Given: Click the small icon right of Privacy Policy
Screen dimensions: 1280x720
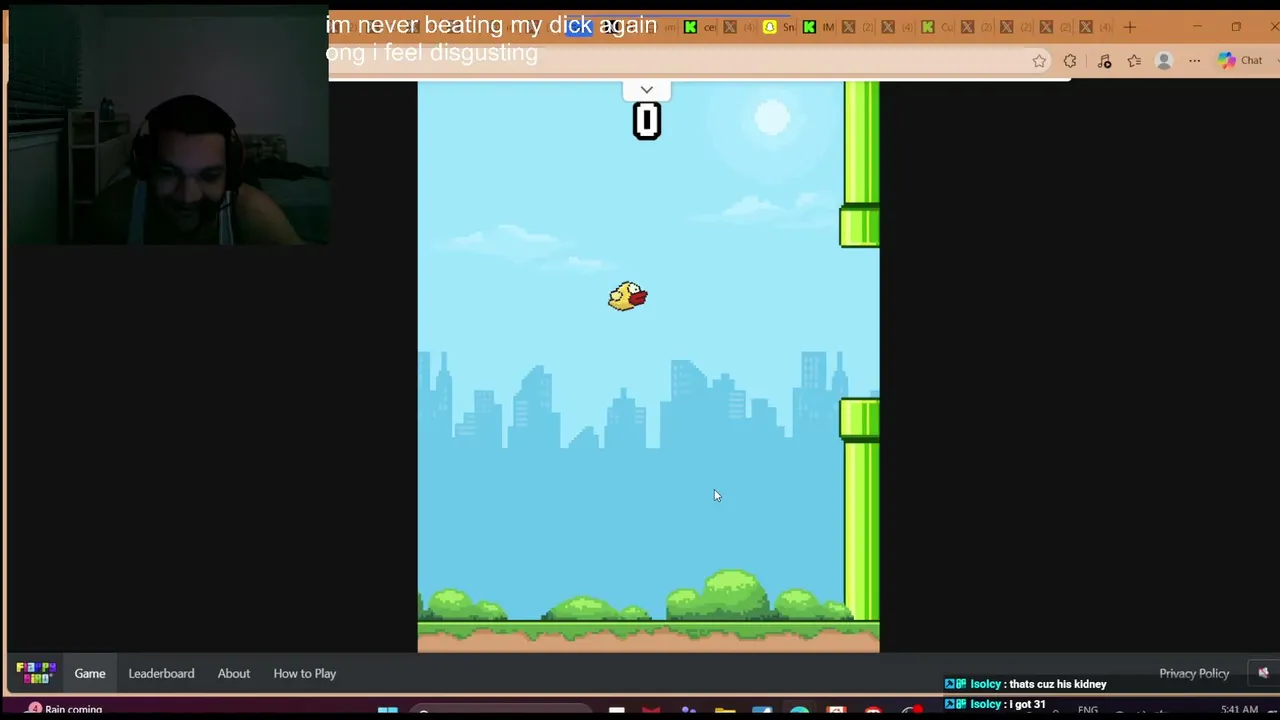Looking at the screenshot, I should click(x=1263, y=673).
